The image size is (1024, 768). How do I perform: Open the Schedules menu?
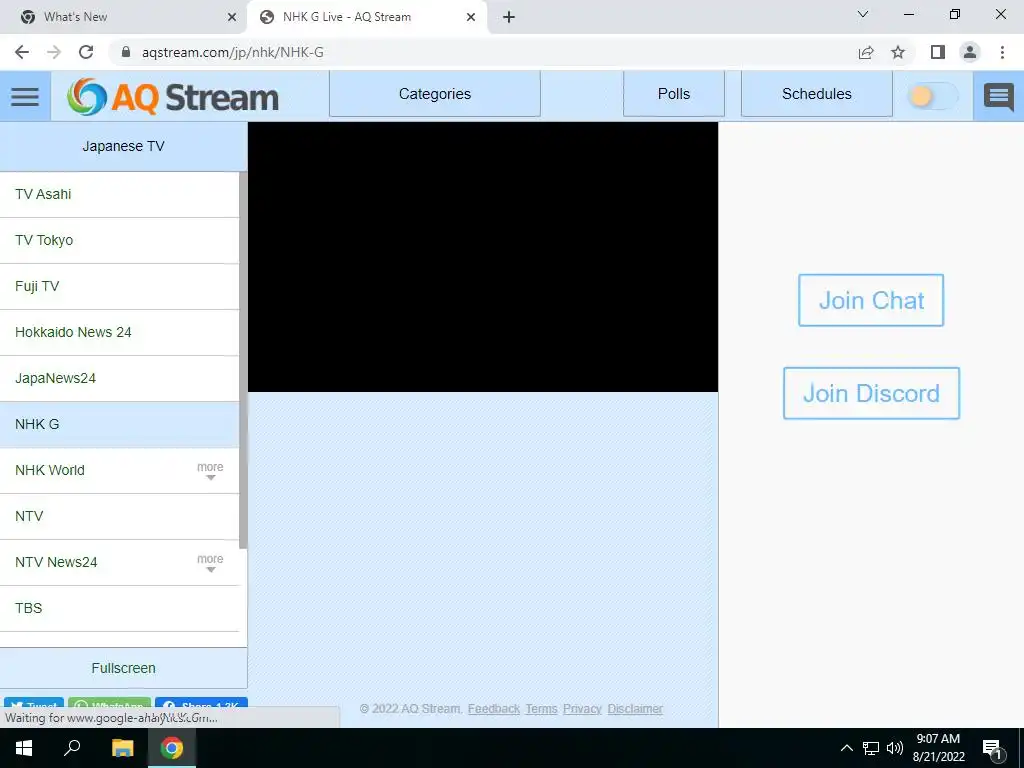click(x=817, y=94)
